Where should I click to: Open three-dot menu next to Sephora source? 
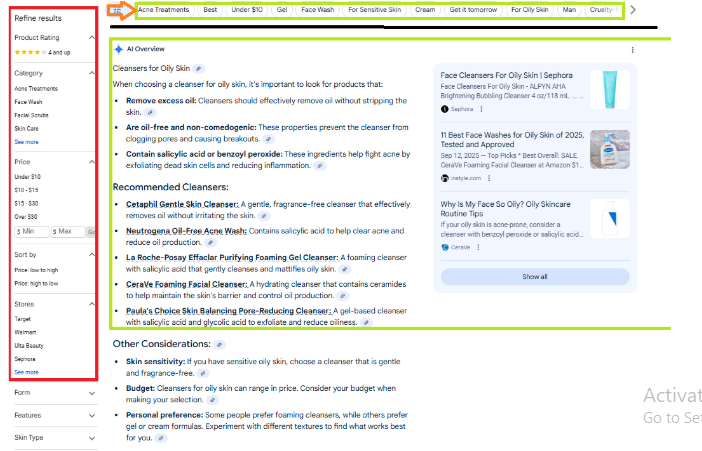(481, 108)
